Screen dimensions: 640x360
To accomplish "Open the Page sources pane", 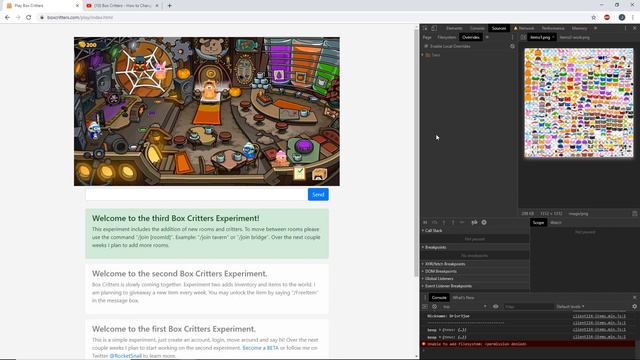I will [427, 37].
